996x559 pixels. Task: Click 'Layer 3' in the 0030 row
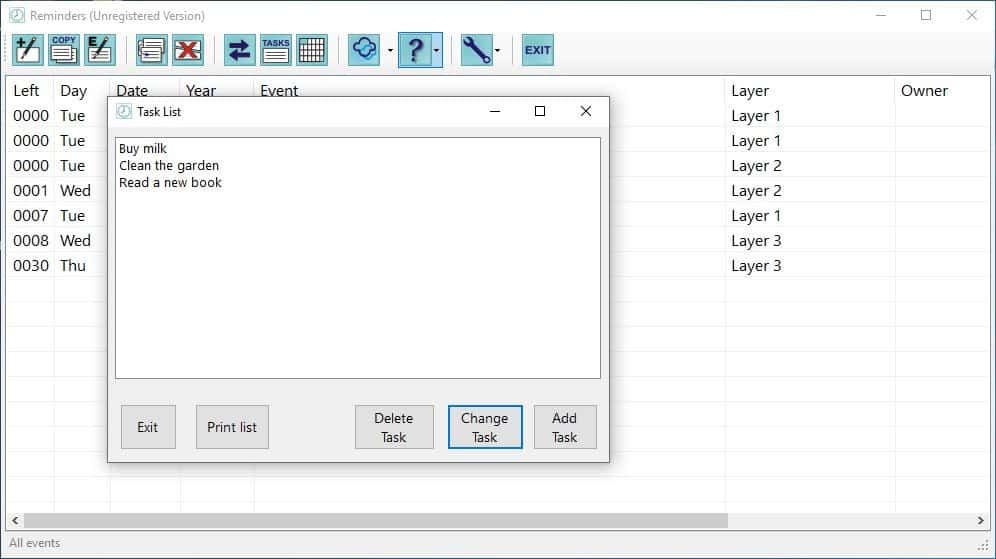pos(756,266)
